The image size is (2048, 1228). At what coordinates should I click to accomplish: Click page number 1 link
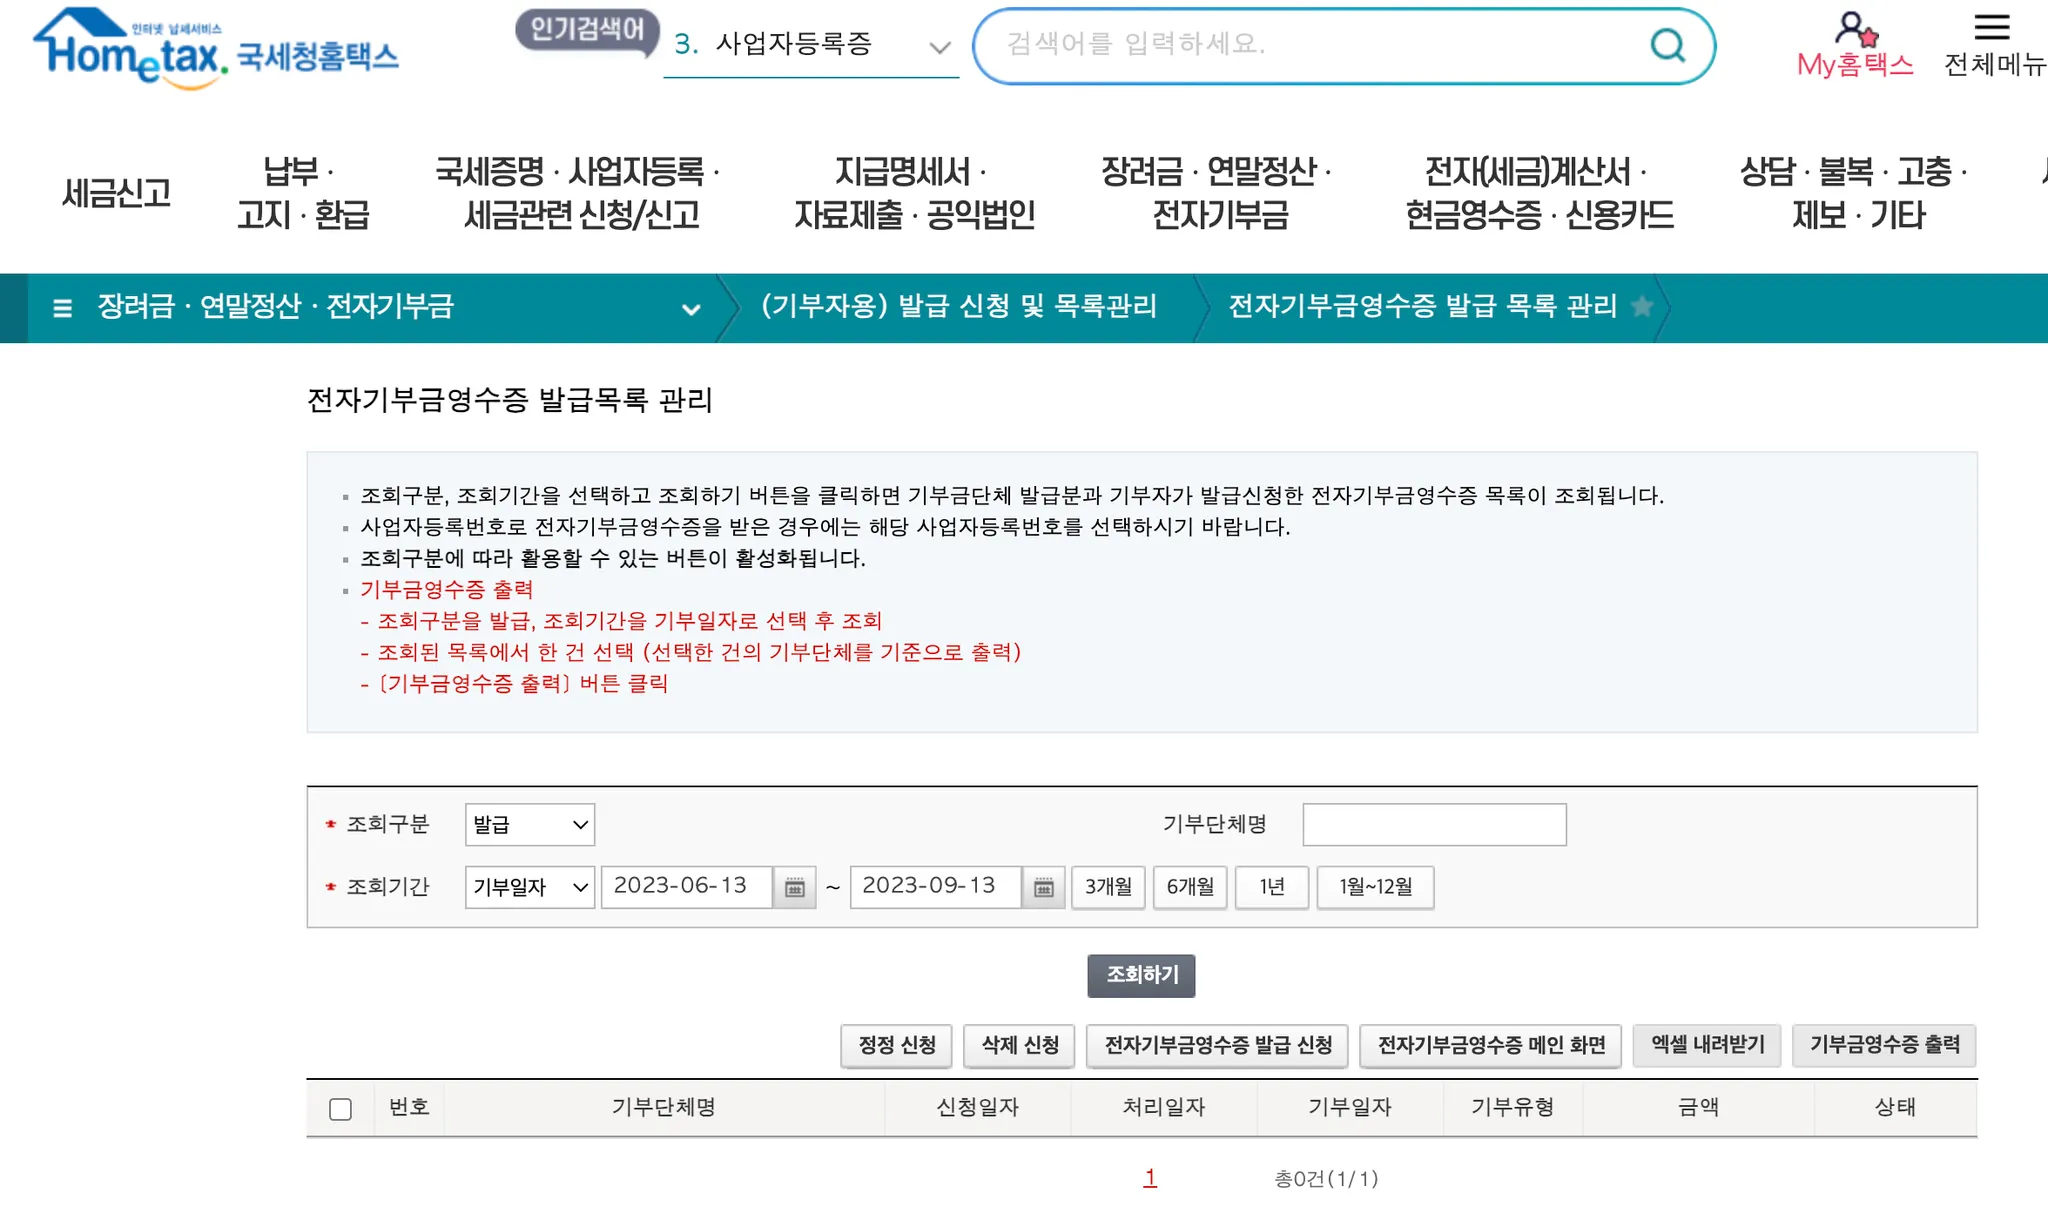coord(1150,1178)
